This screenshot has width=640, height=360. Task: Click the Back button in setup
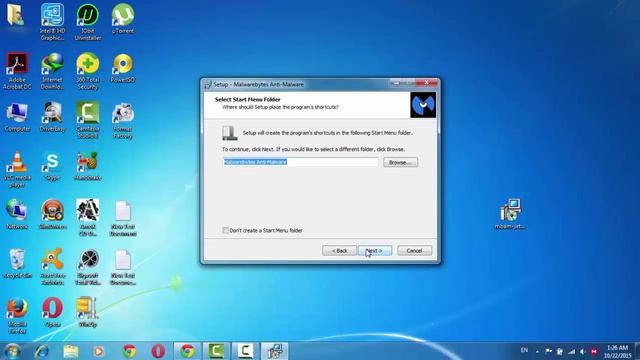click(339, 251)
